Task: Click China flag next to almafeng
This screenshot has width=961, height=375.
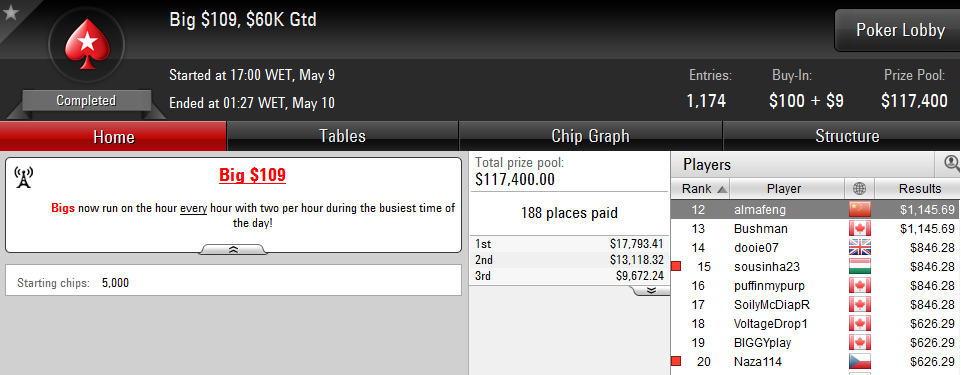Action: pyautogui.click(x=859, y=210)
